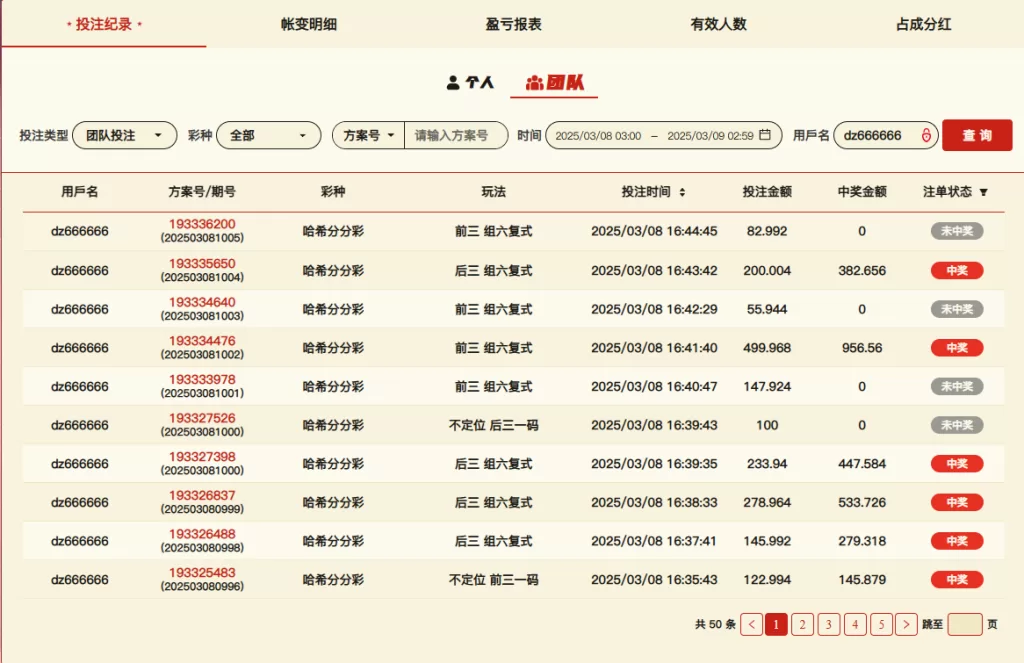Open scheme number 193327398
The height and width of the screenshot is (663, 1024).
[202, 456]
